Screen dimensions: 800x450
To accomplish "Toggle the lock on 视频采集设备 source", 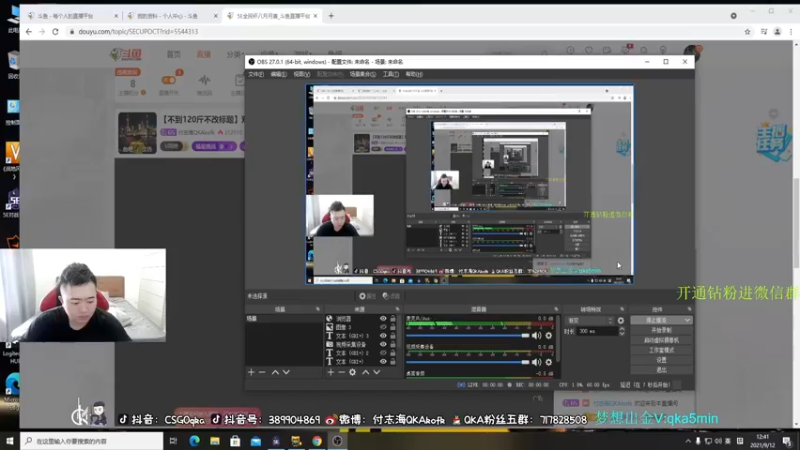I will pos(393,344).
